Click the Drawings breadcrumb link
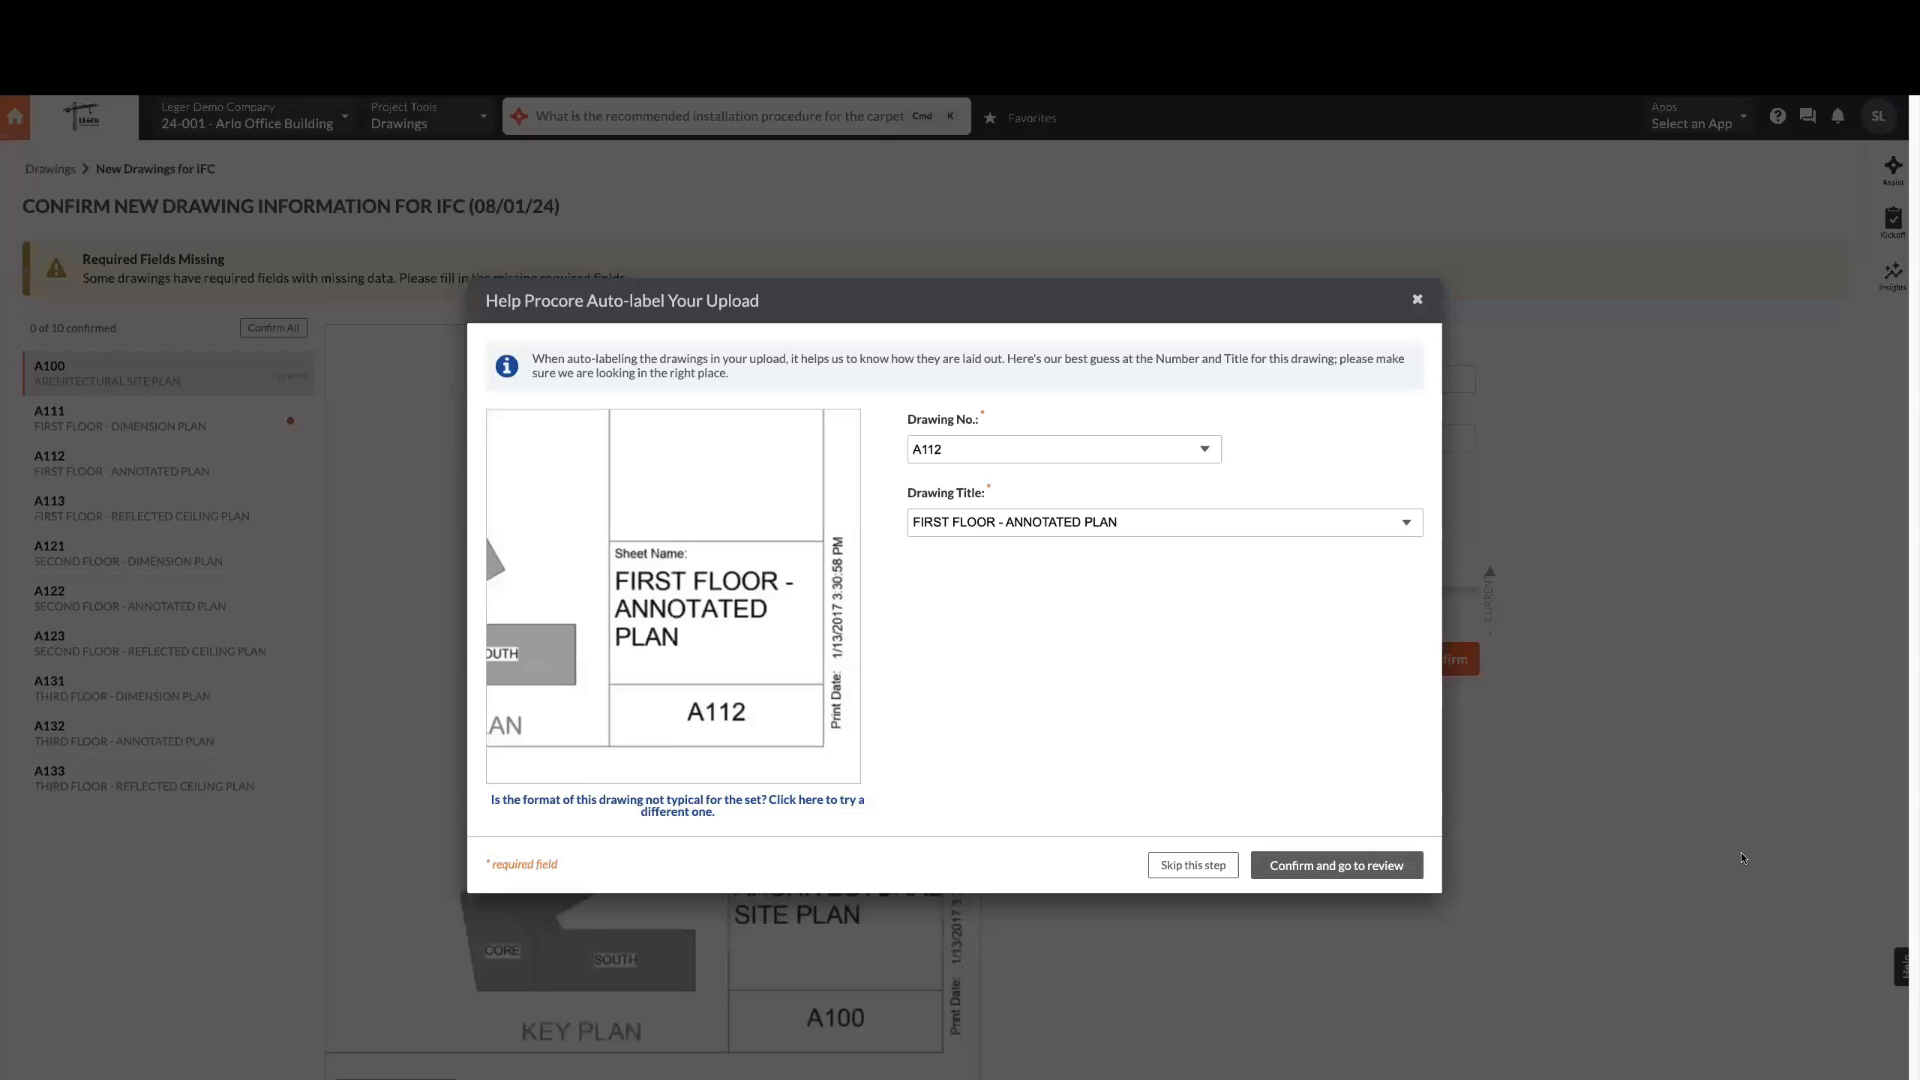The image size is (1920, 1080). [x=50, y=168]
